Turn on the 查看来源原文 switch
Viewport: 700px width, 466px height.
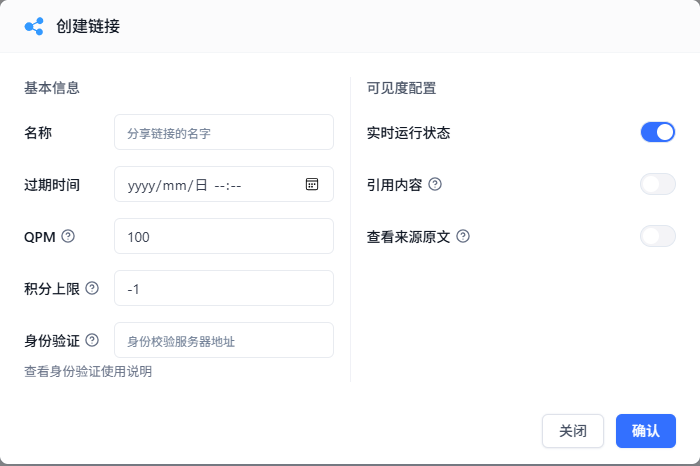coord(657,236)
